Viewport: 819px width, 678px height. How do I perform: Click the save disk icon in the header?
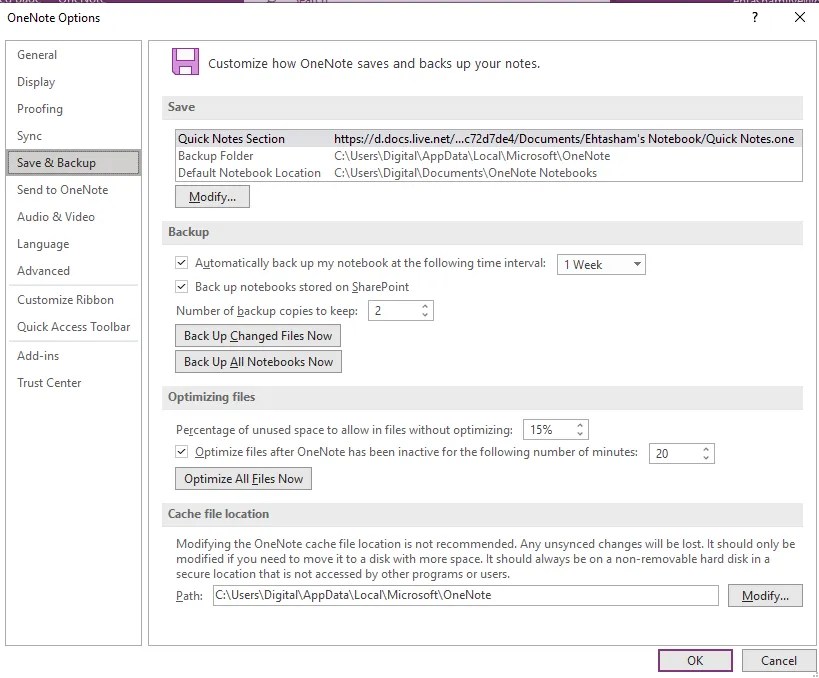[x=187, y=61]
